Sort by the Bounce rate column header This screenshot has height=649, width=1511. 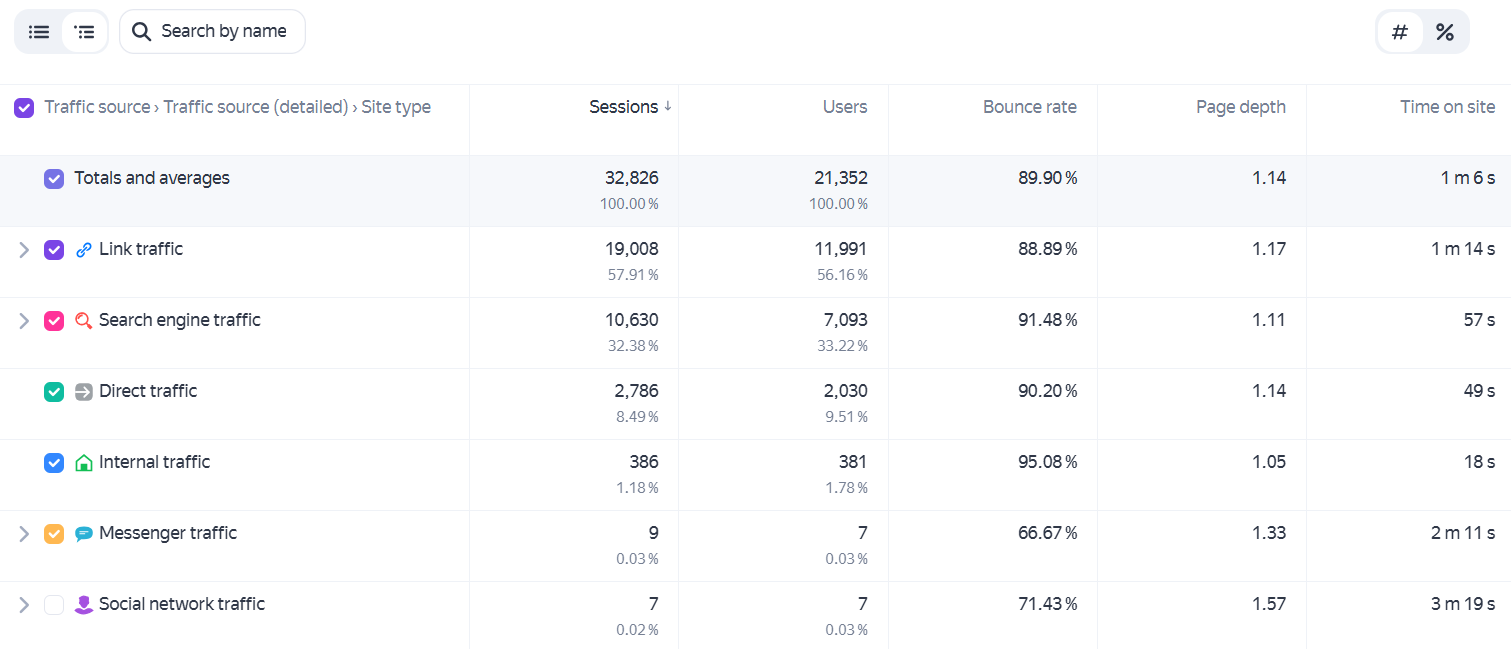(x=1030, y=107)
